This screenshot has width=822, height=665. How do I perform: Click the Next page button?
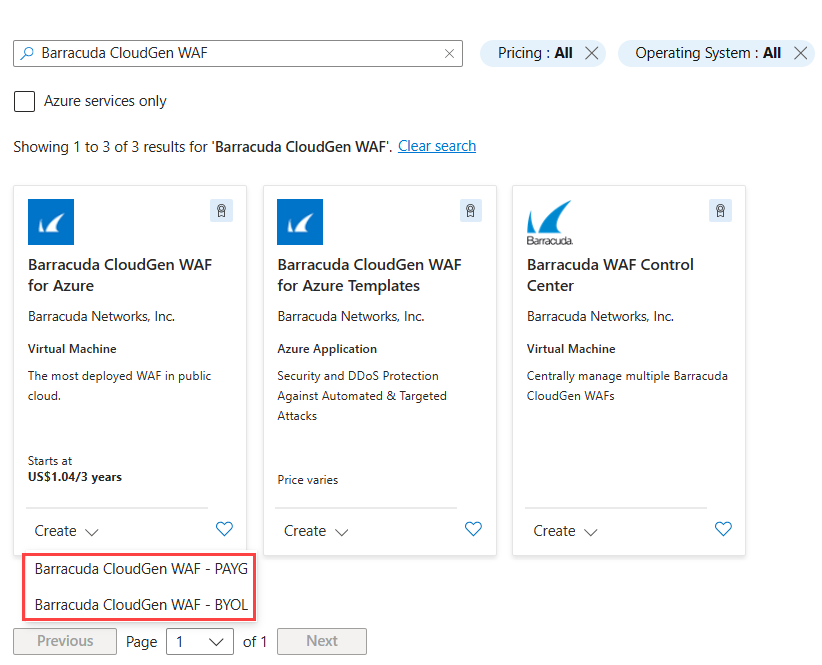[322, 641]
